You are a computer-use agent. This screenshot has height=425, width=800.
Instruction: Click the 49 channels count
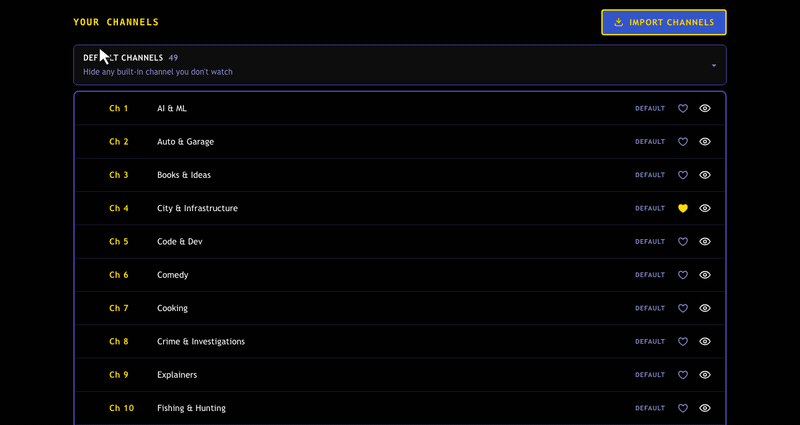pos(173,58)
